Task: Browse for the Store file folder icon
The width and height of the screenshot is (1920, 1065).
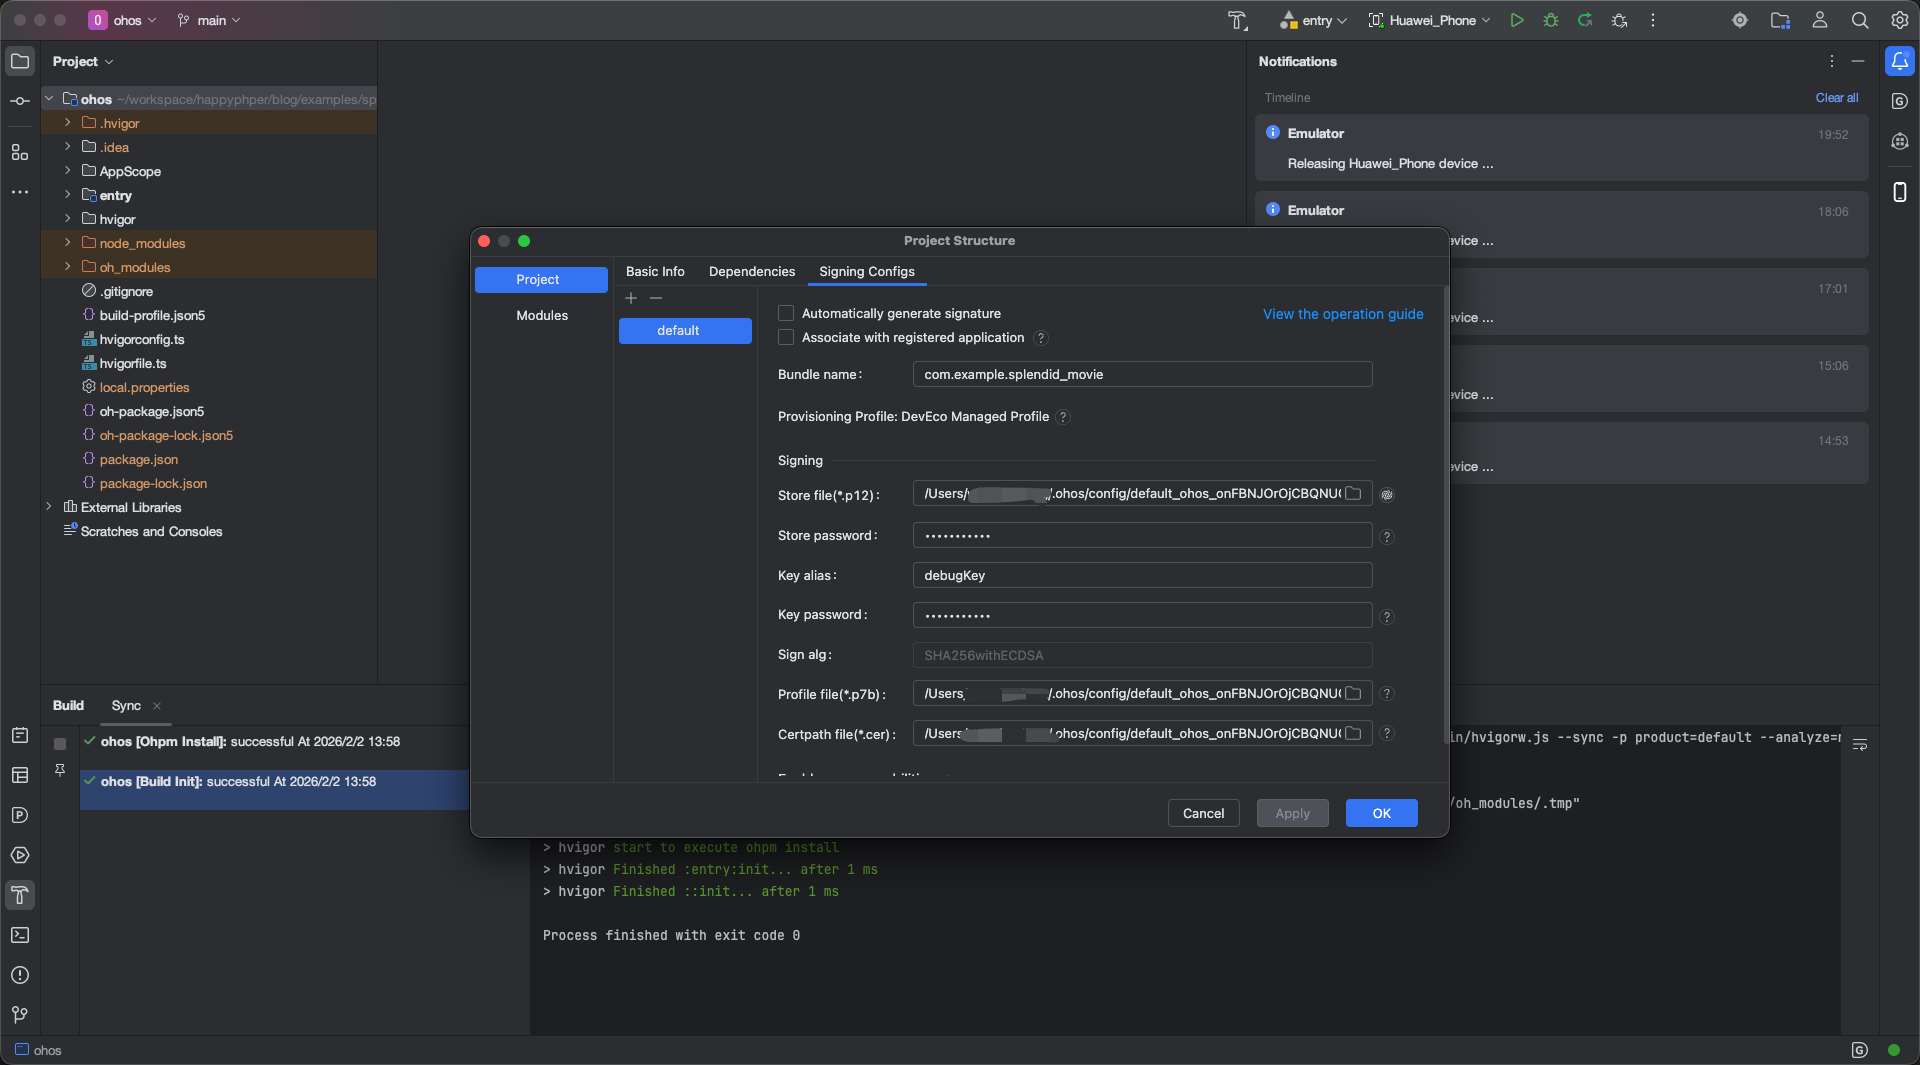Action: click(1353, 494)
